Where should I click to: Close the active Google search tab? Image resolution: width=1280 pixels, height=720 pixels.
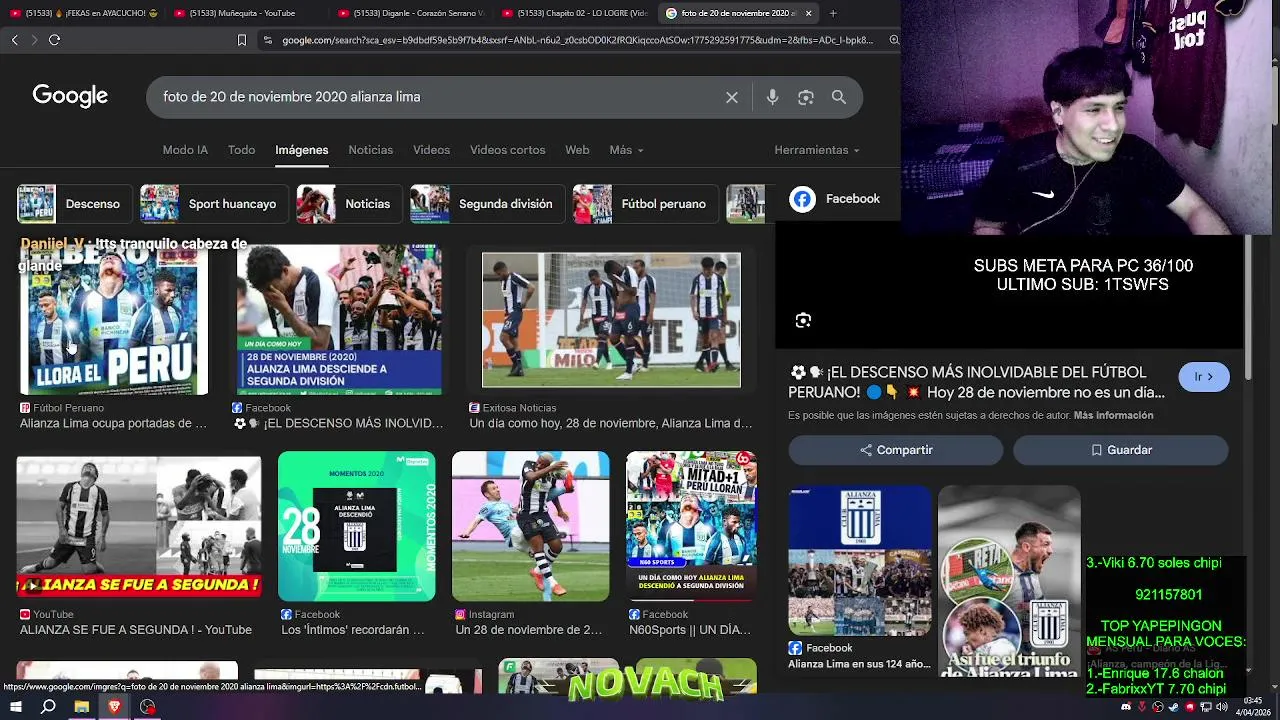808,13
